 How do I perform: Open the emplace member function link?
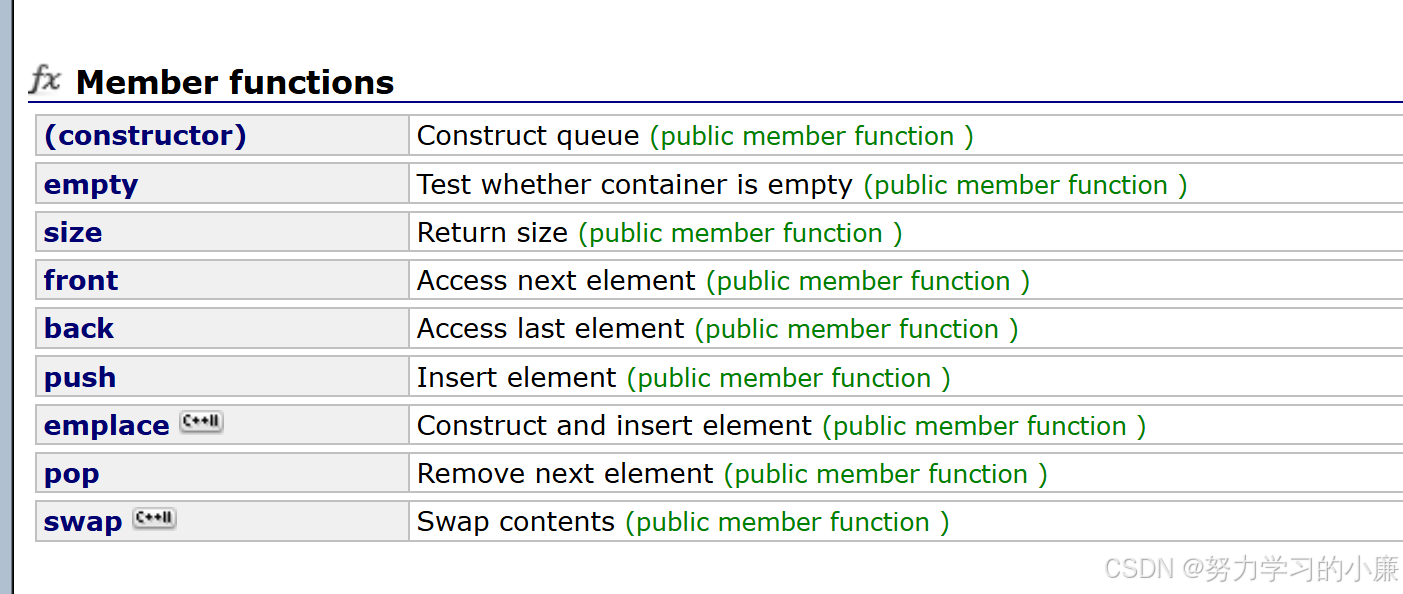[x=107, y=426]
